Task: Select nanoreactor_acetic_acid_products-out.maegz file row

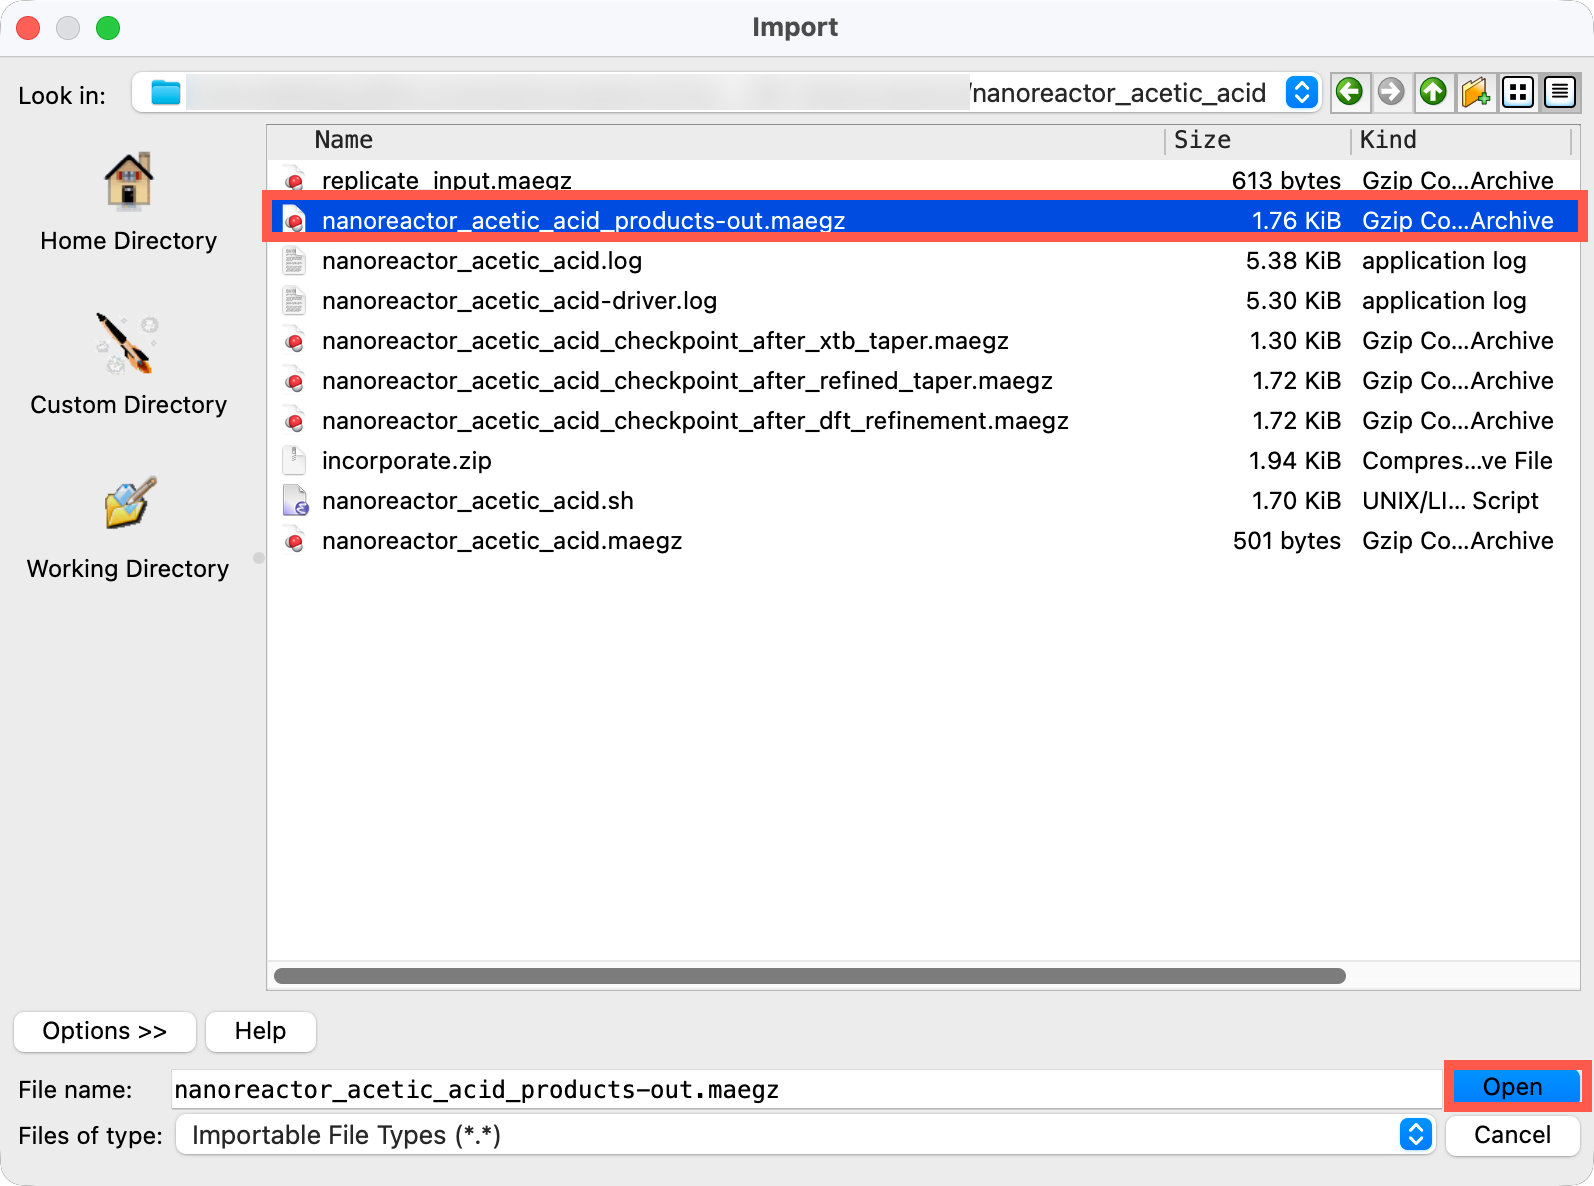Action: [x=925, y=220]
